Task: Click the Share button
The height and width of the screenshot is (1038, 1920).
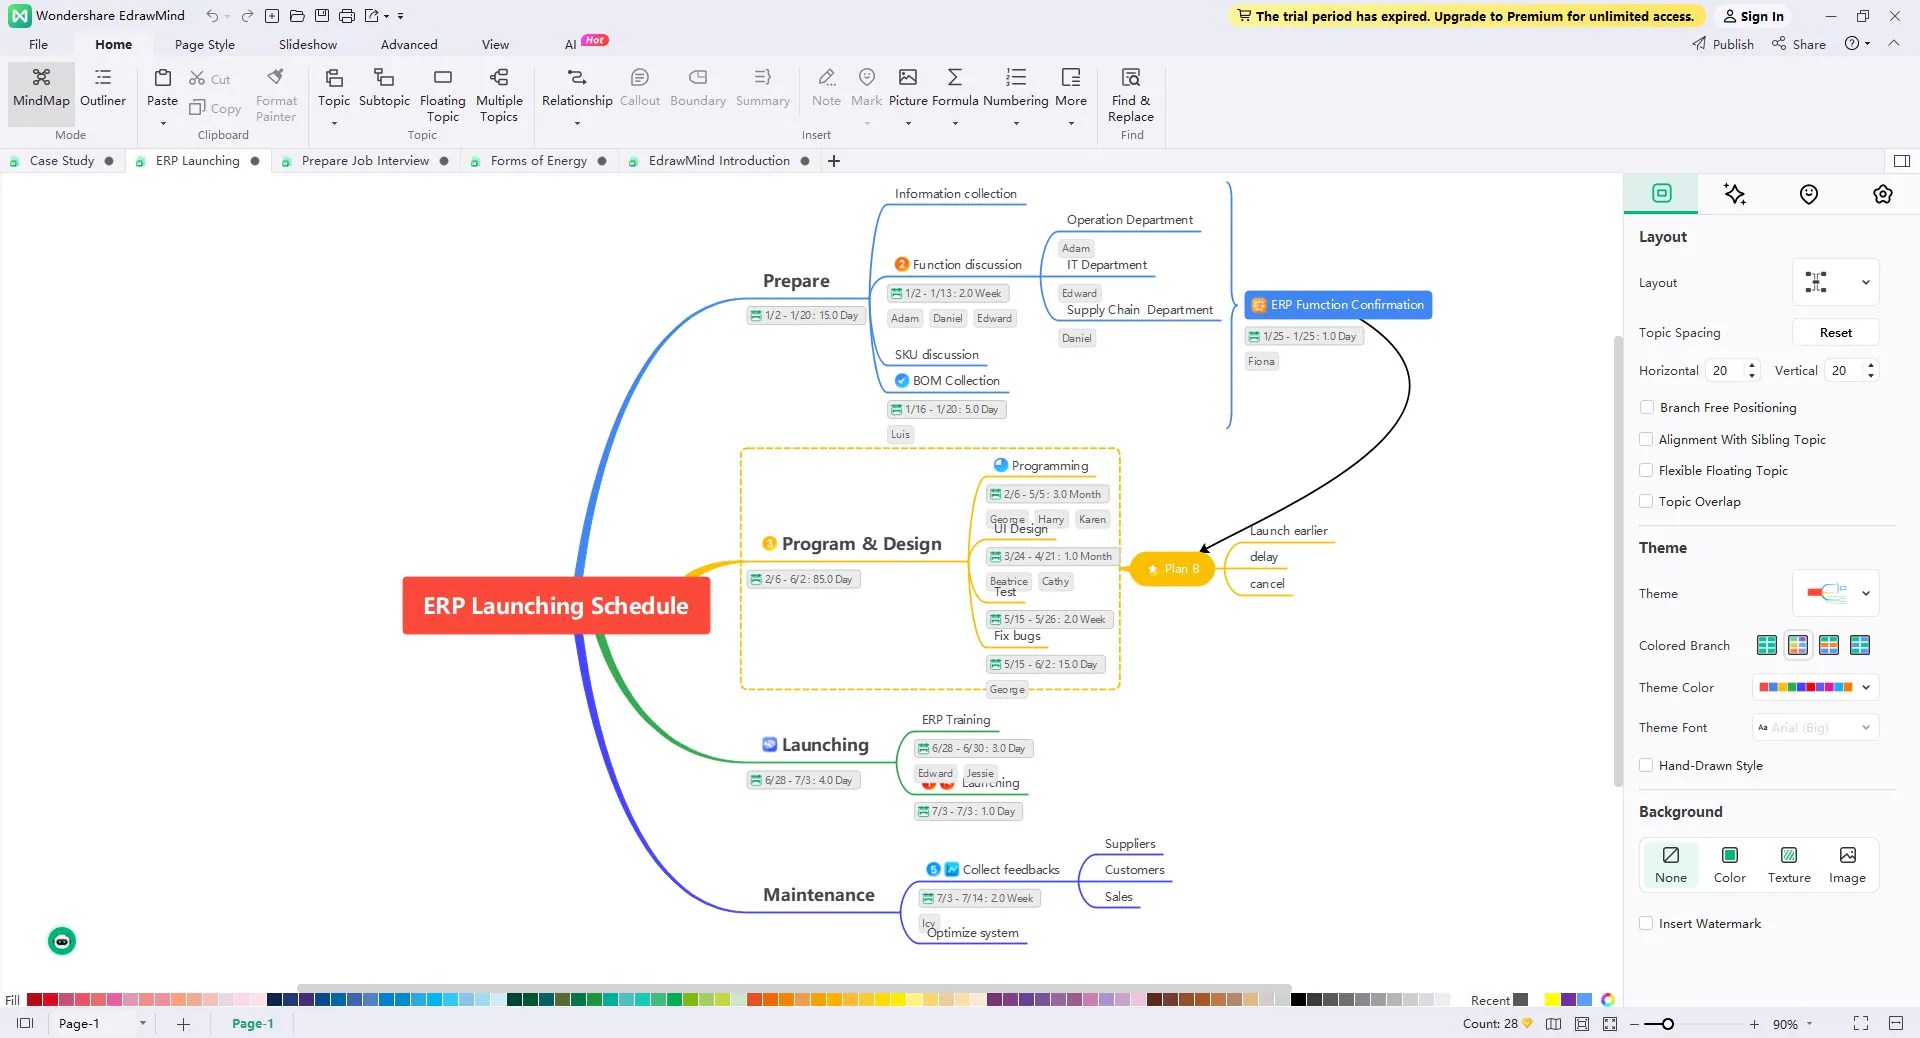Action: 1799,44
